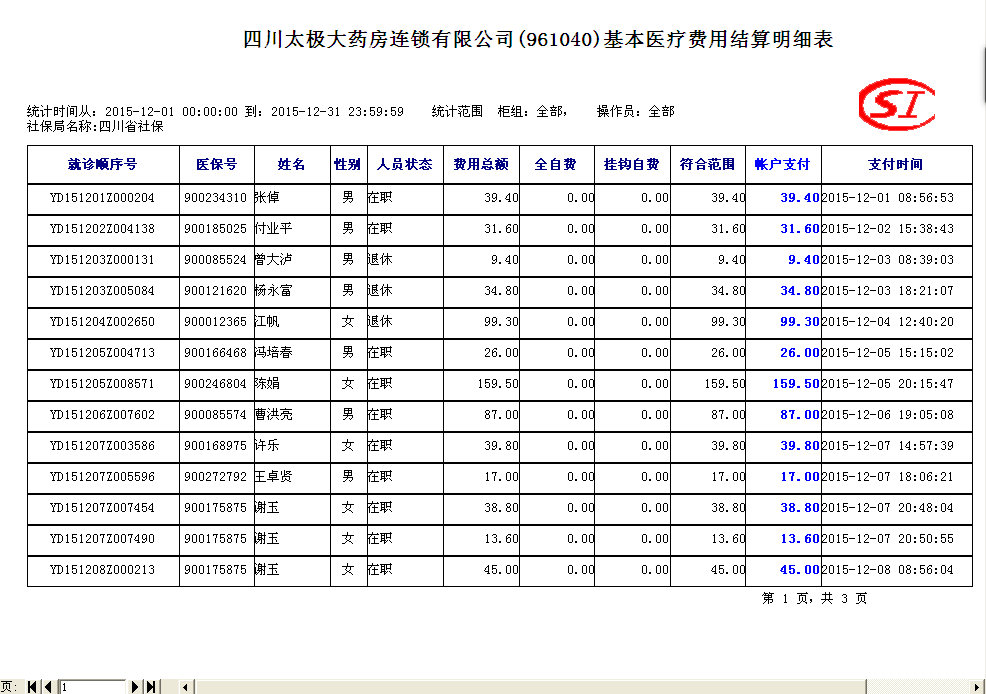
Task: Click the 姓名 column header
Action: point(291,165)
